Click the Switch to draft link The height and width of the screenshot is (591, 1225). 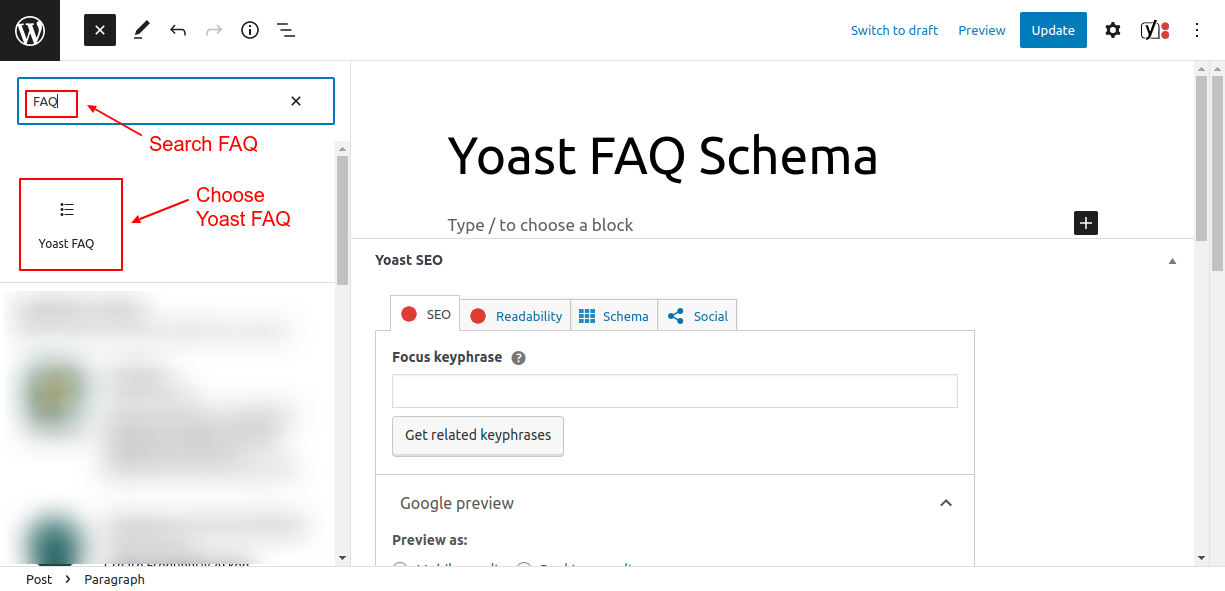893,30
